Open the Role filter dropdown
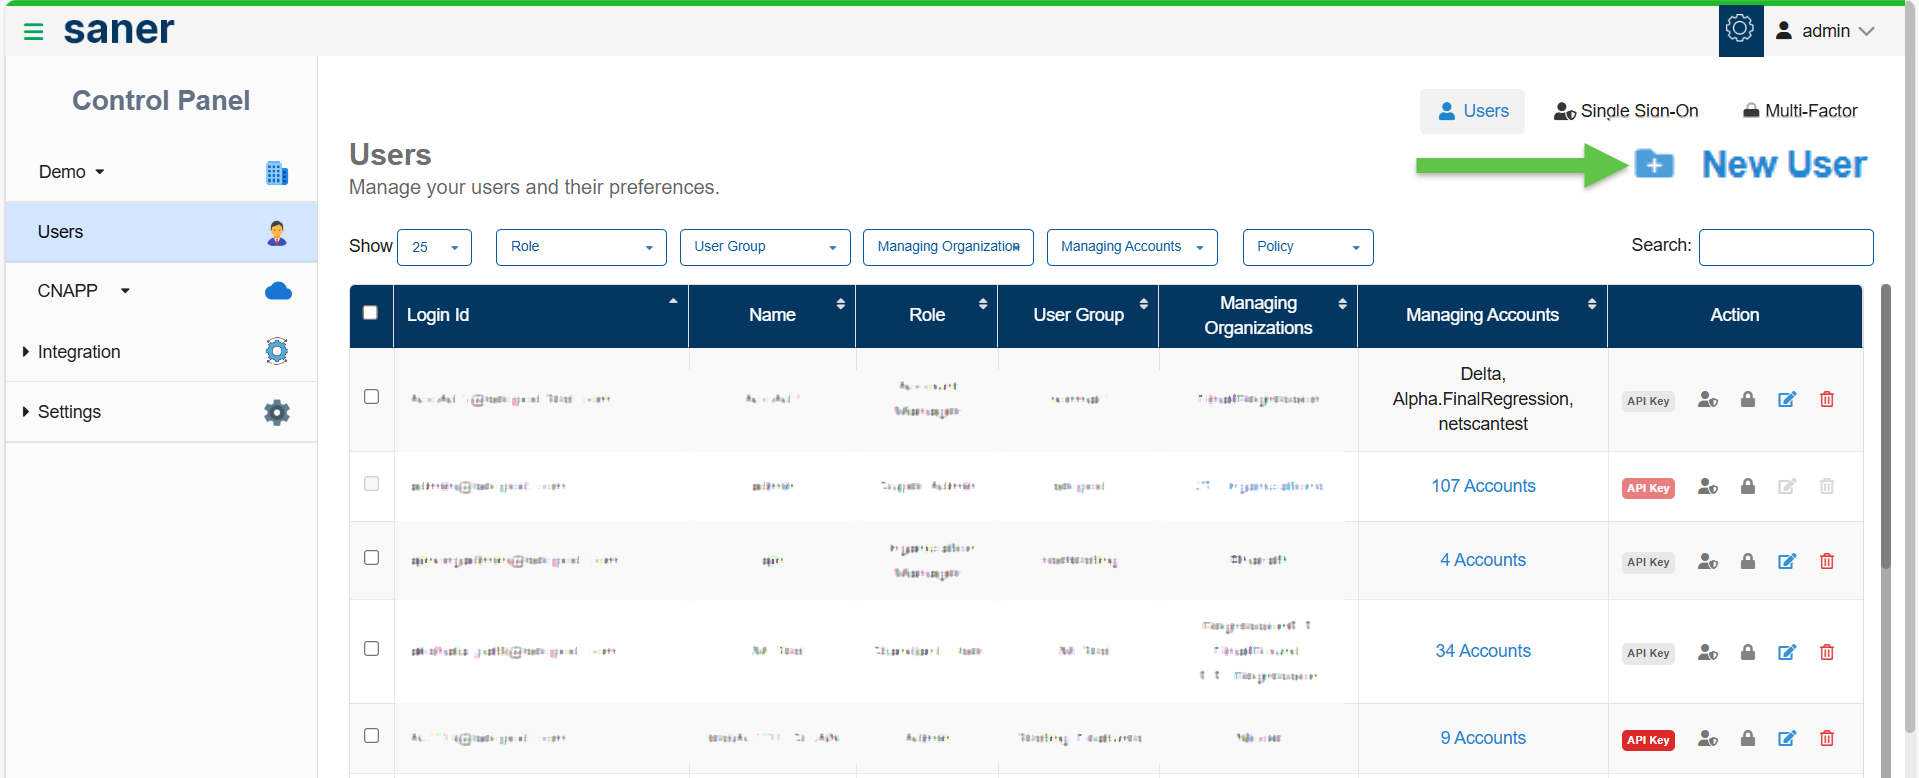Viewport: 1919px width, 778px height. click(581, 247)
